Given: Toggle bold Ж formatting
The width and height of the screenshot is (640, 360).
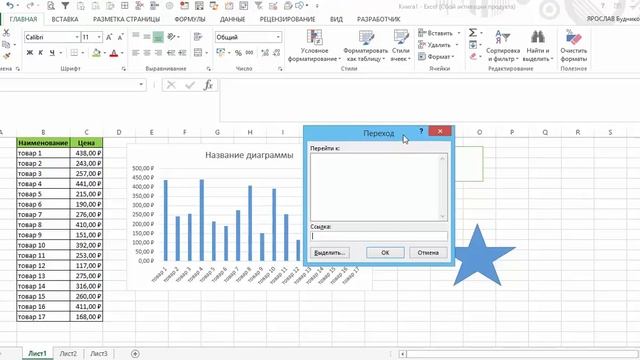Looking at the screenshot, I should coord(29,53).
